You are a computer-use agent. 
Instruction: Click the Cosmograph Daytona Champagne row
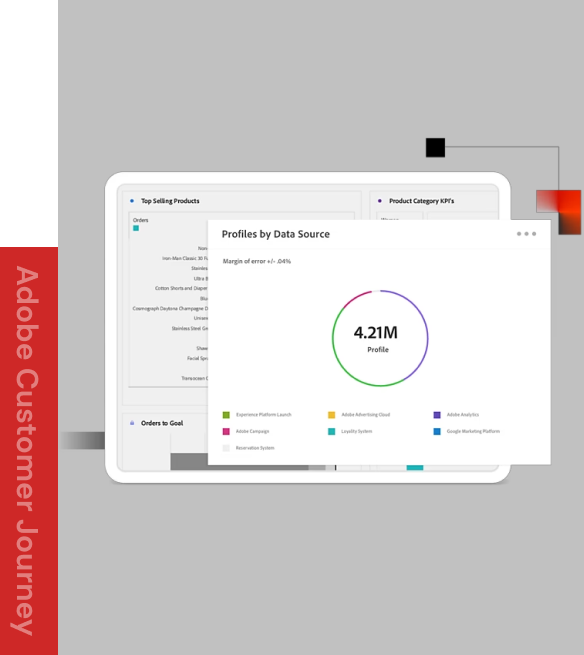pos(170,309)
